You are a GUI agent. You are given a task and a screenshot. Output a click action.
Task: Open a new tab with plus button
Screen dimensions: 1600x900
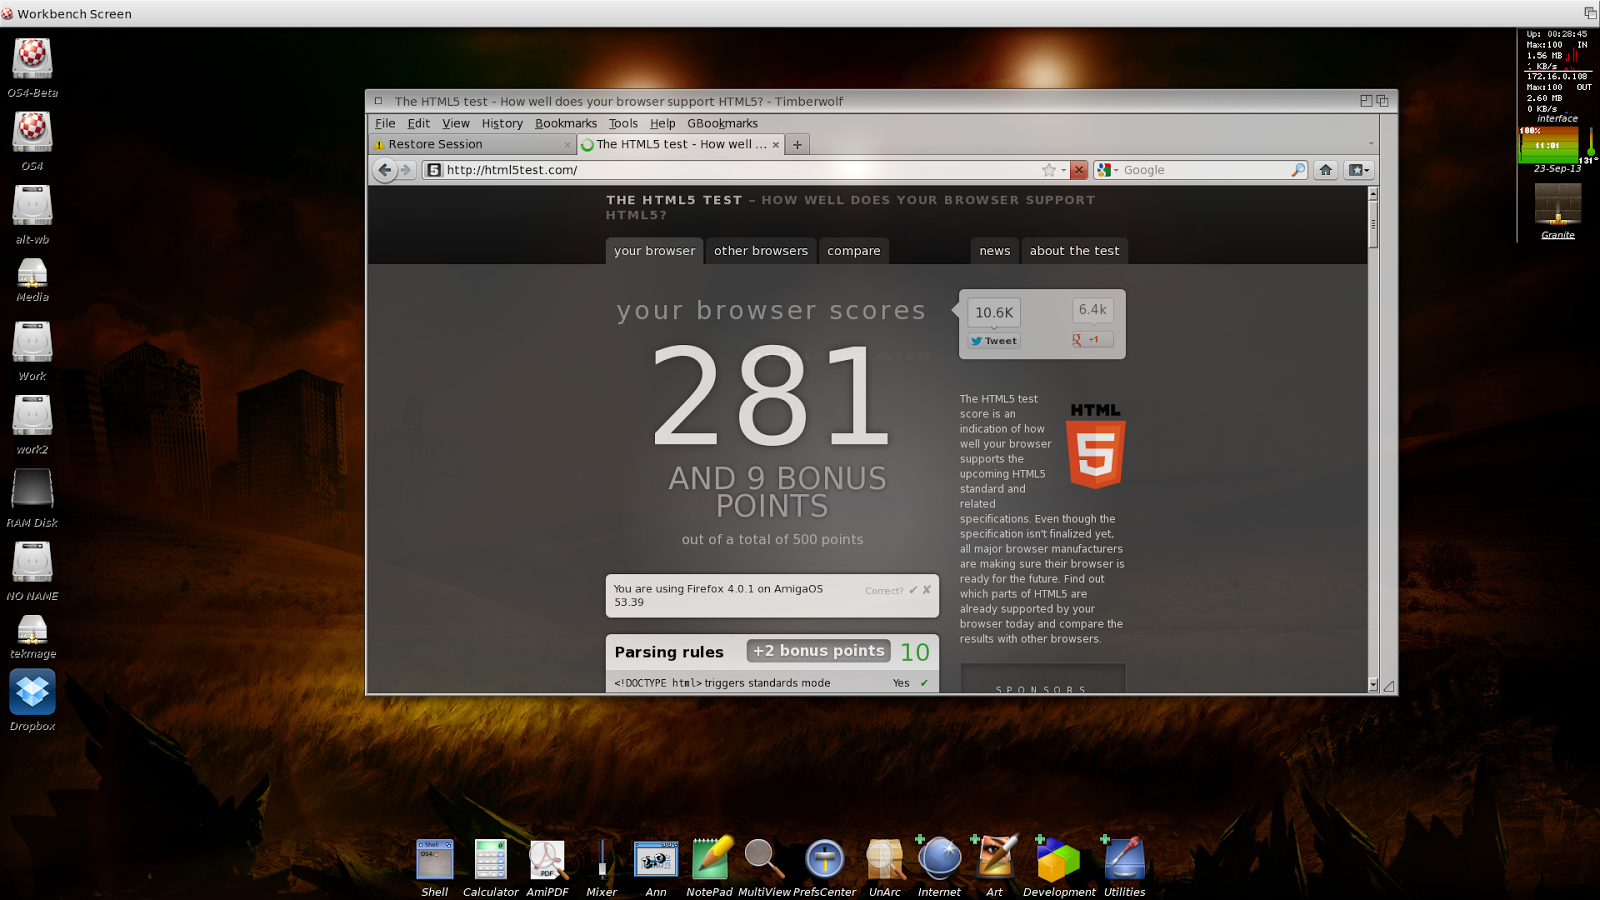coord(797,145)
